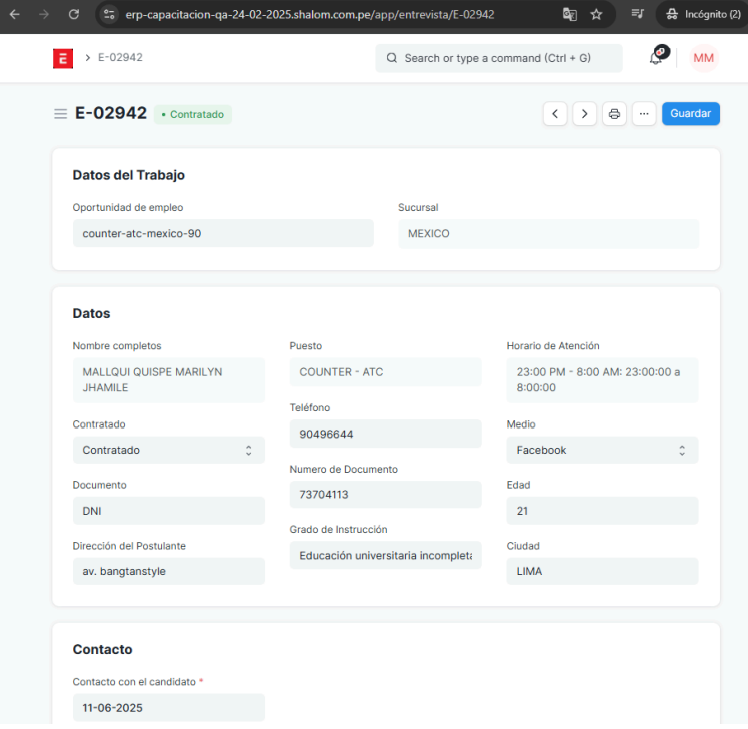Open the Medio dropdown showing Facebook
748x729 pixels.
pyautogui.click(x=602, y=450)
